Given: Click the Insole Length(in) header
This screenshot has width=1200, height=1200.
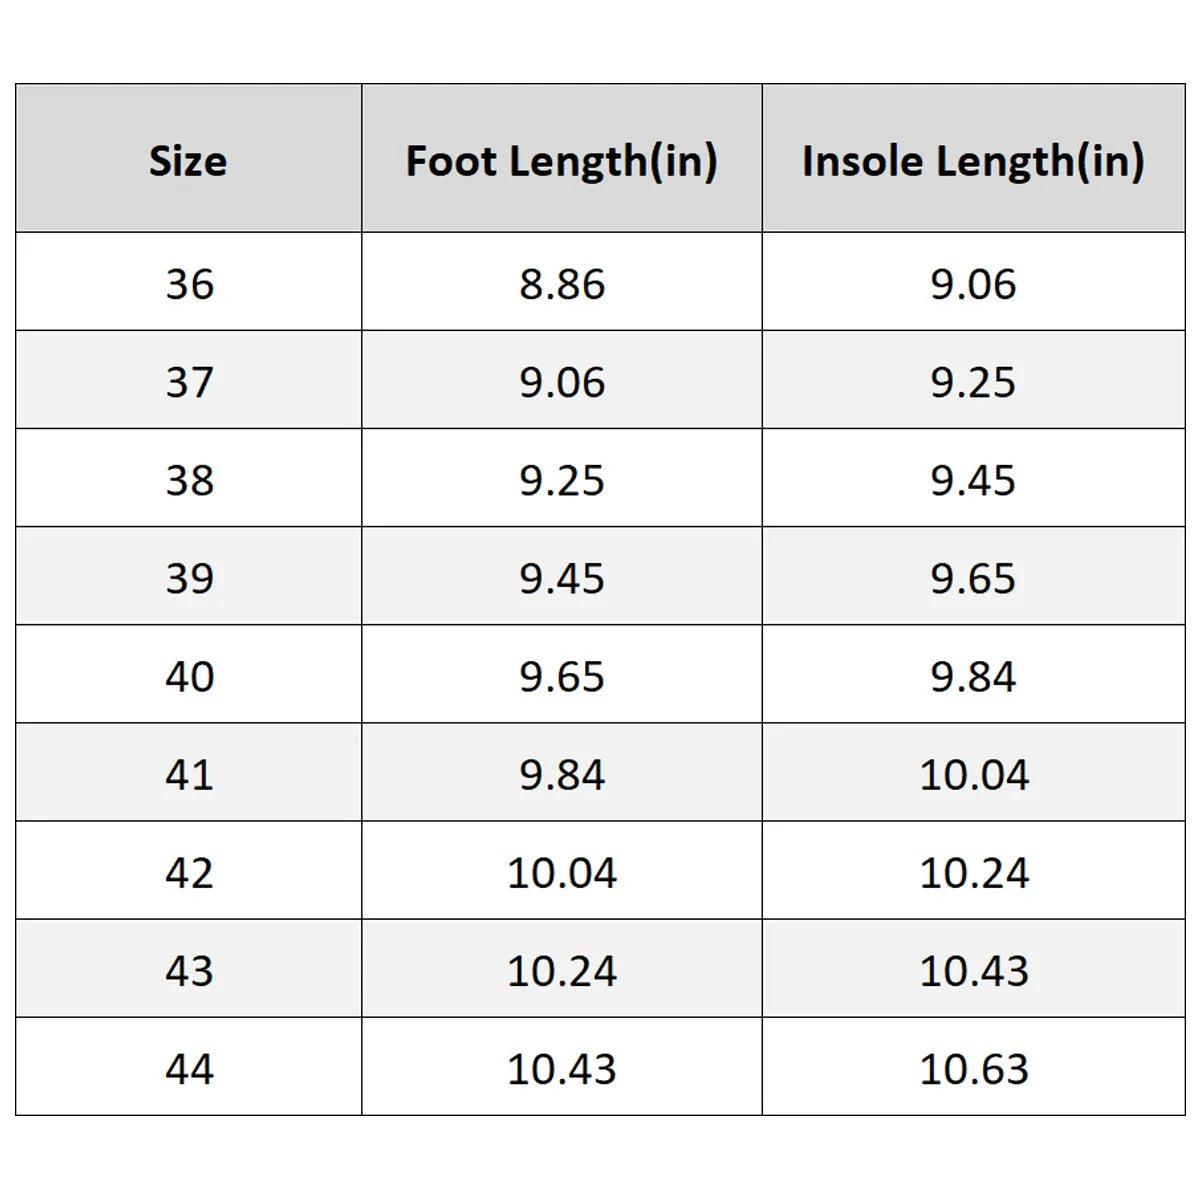Looking at the screenshot, I should click(973, 160).
